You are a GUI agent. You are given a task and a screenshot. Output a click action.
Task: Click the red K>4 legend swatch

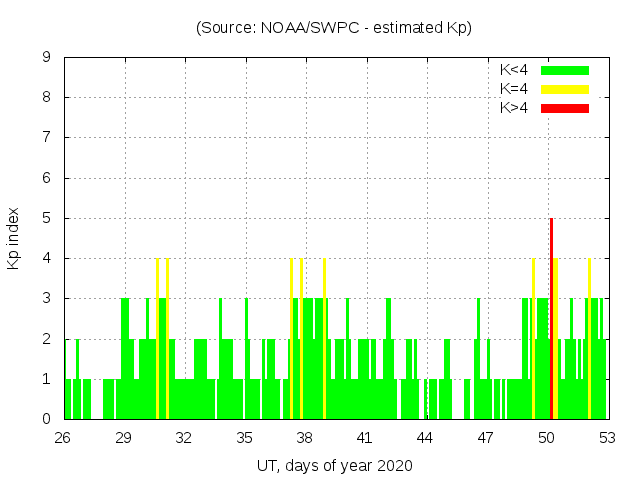(565, 107)
